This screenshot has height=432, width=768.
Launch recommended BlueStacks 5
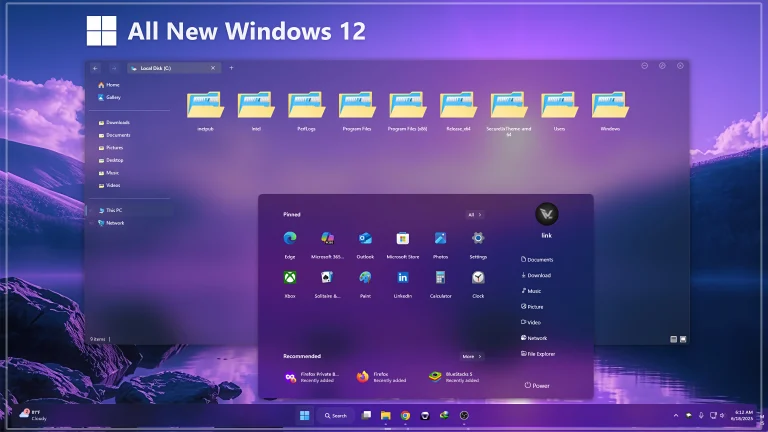[454, 377]
